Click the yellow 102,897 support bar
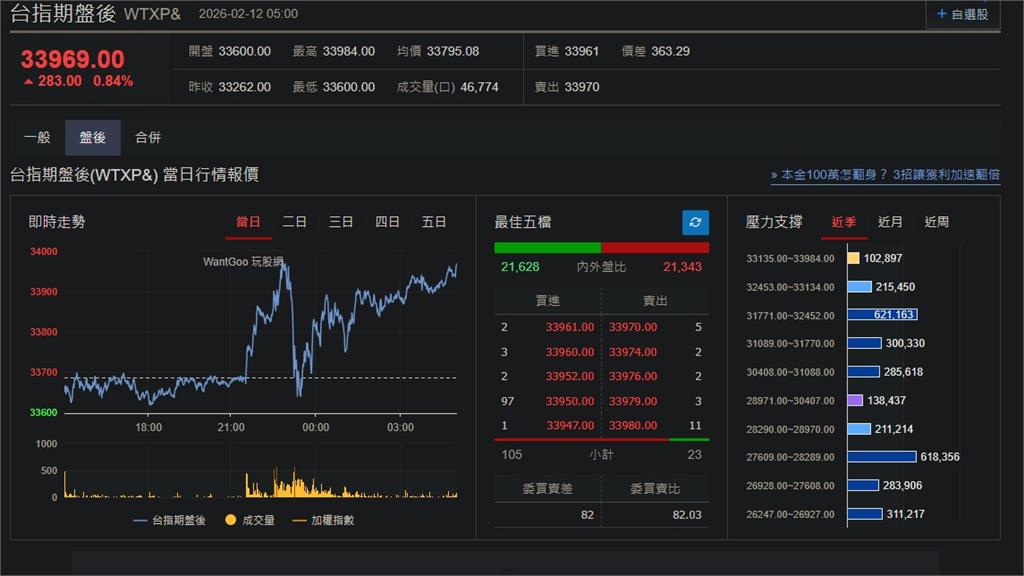Viewport: 1024px width, 576px height. point(853,258)
